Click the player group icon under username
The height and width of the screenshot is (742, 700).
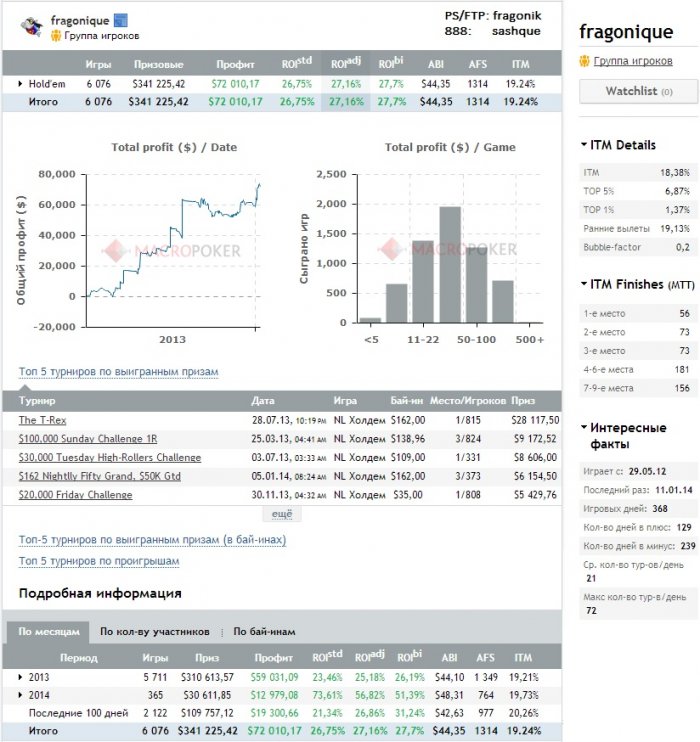(56, 35)
